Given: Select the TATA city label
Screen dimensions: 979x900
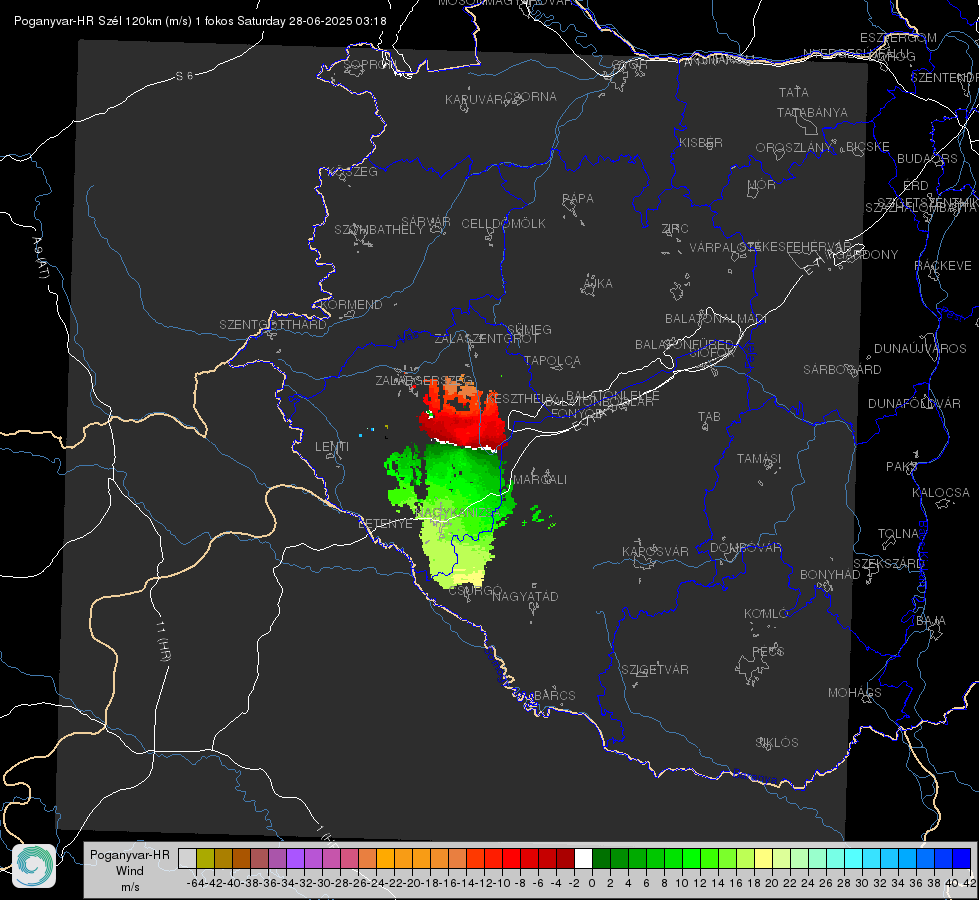Looking at the screenshot, I should click(x=794, y=92).
